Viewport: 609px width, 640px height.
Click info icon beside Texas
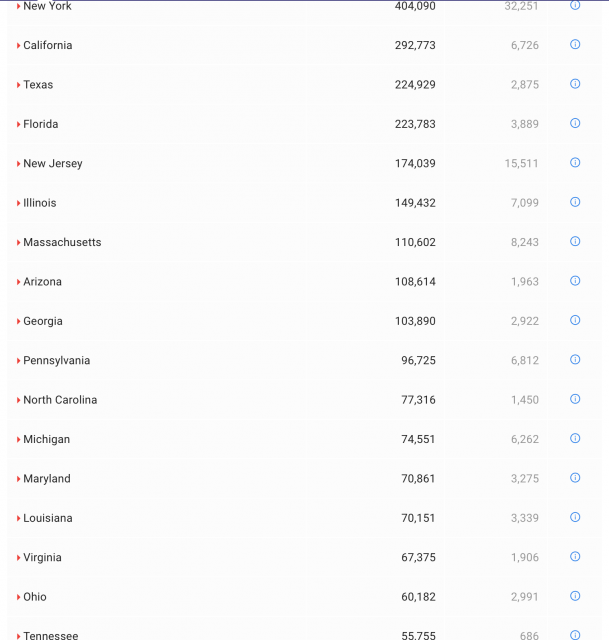(575, 84)
